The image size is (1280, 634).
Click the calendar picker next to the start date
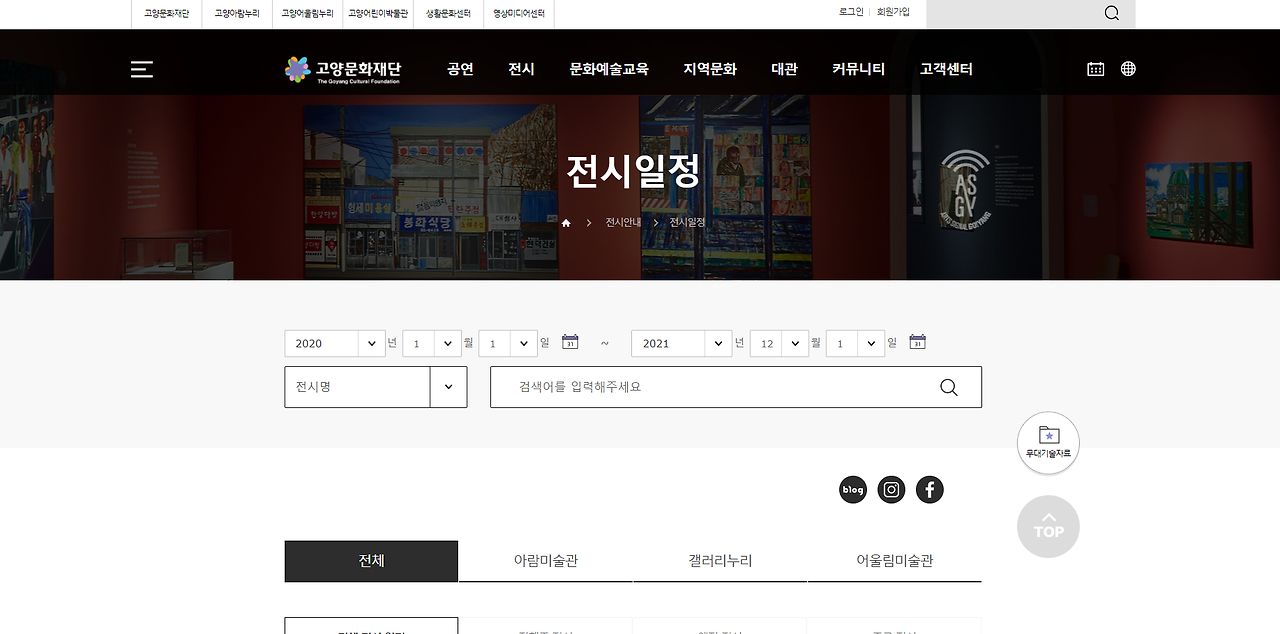(570, 342)
